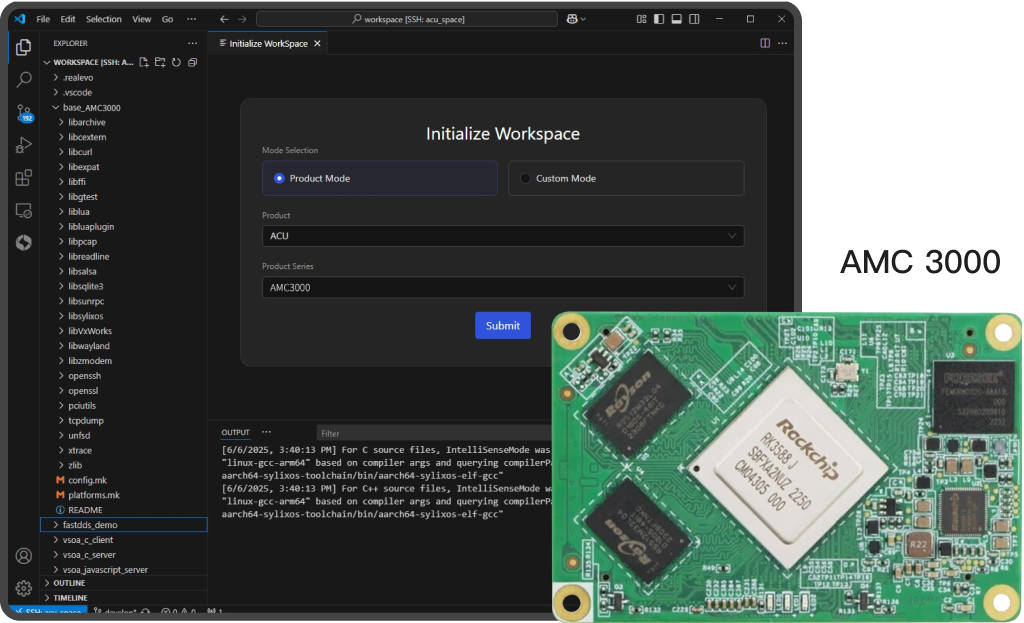Open Run and Debug view

(24, 145)
